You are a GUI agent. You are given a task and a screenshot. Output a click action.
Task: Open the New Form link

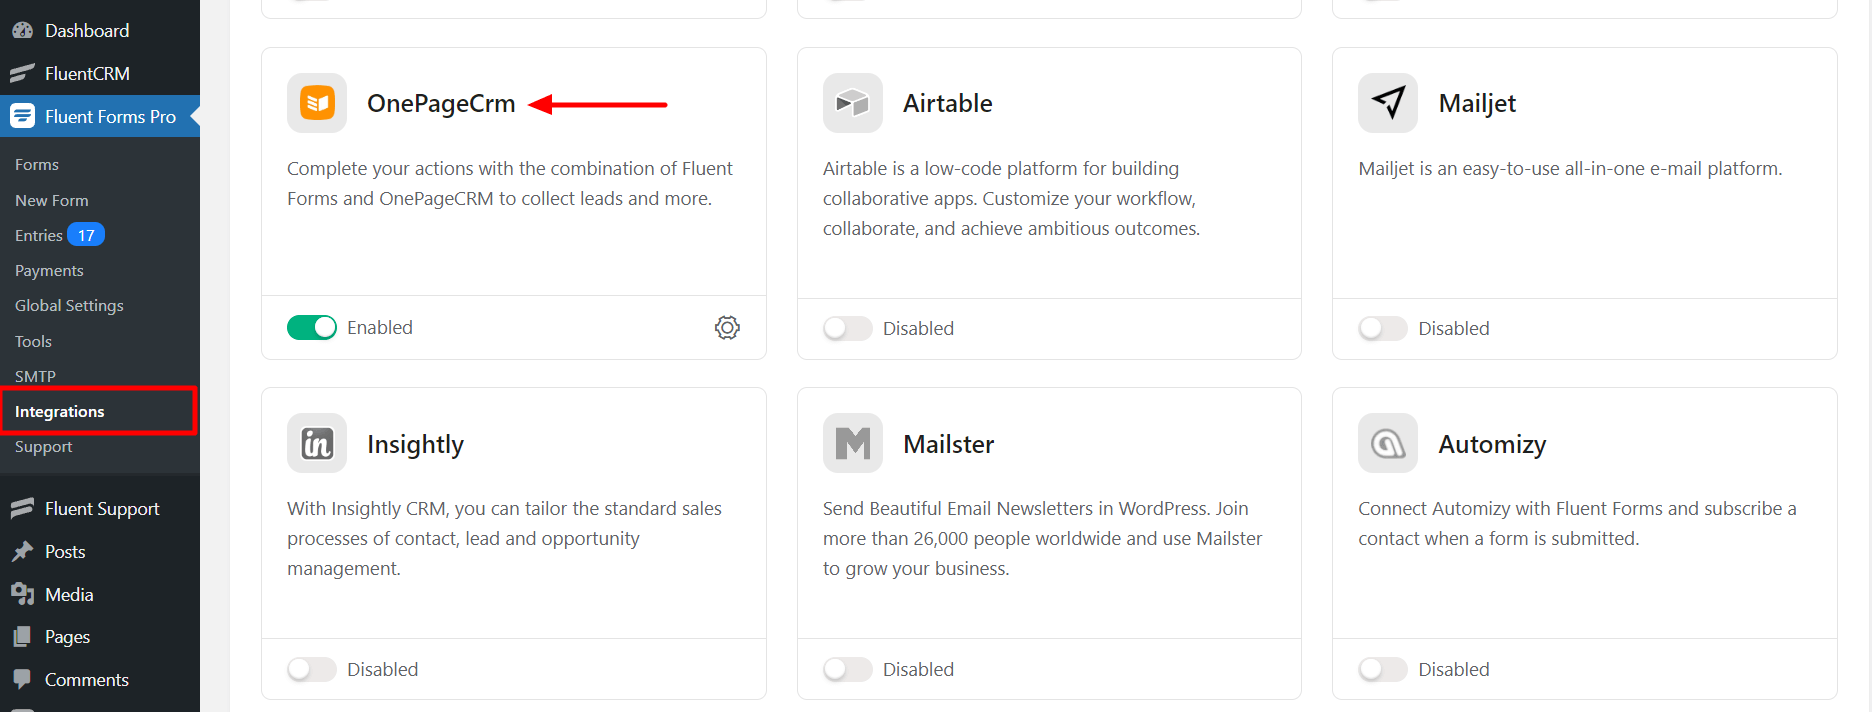point(52,201)
